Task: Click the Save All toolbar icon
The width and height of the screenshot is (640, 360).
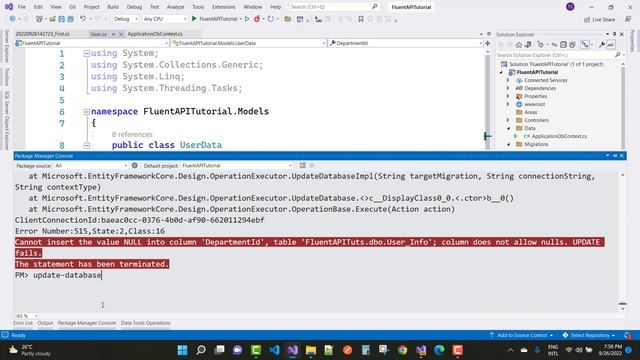Action: (71, 19)
